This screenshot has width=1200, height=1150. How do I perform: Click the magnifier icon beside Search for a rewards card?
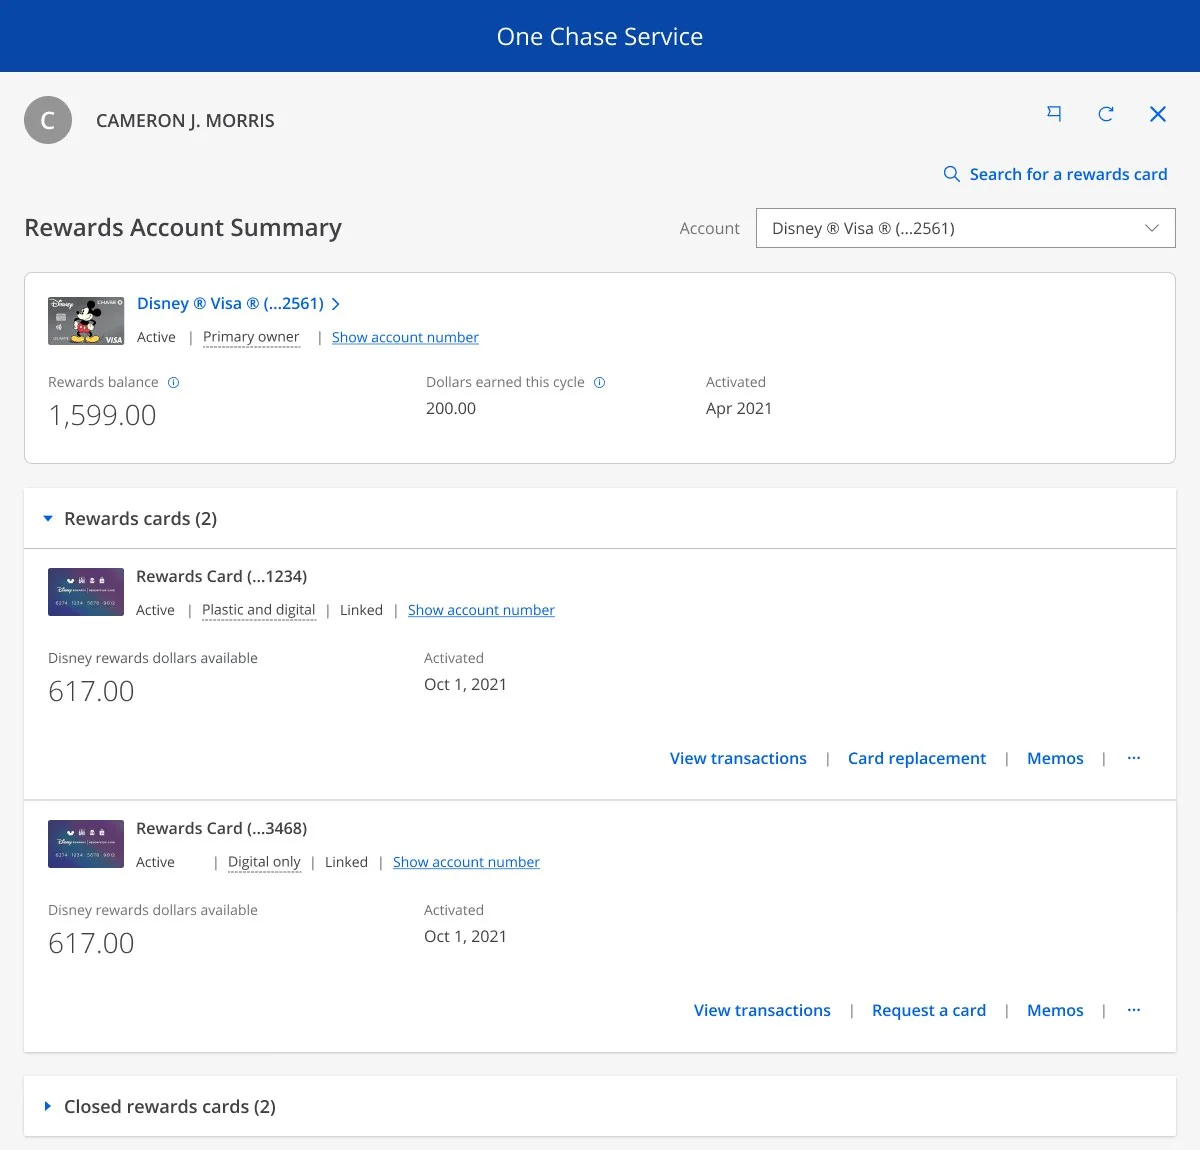pos(952,174)
